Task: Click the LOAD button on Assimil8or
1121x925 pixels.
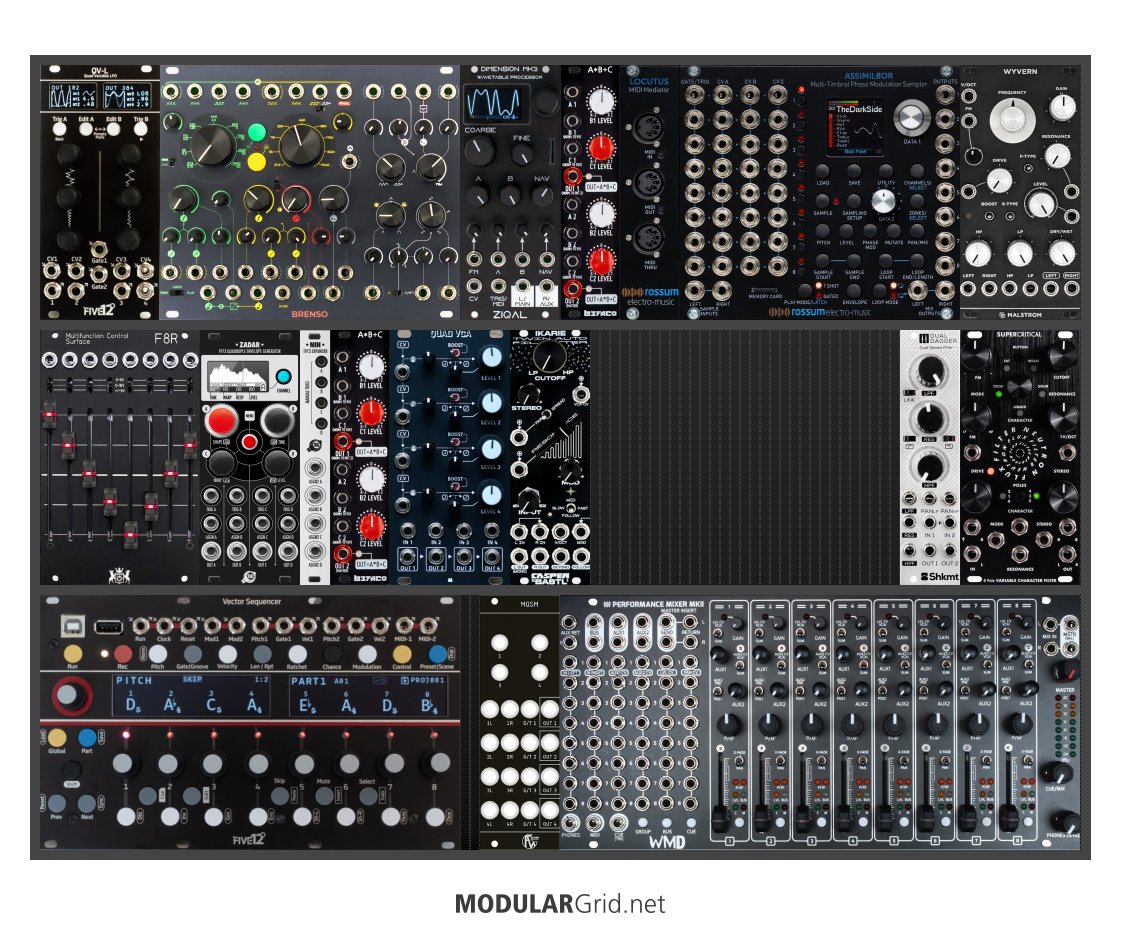Action: (823, 170)
